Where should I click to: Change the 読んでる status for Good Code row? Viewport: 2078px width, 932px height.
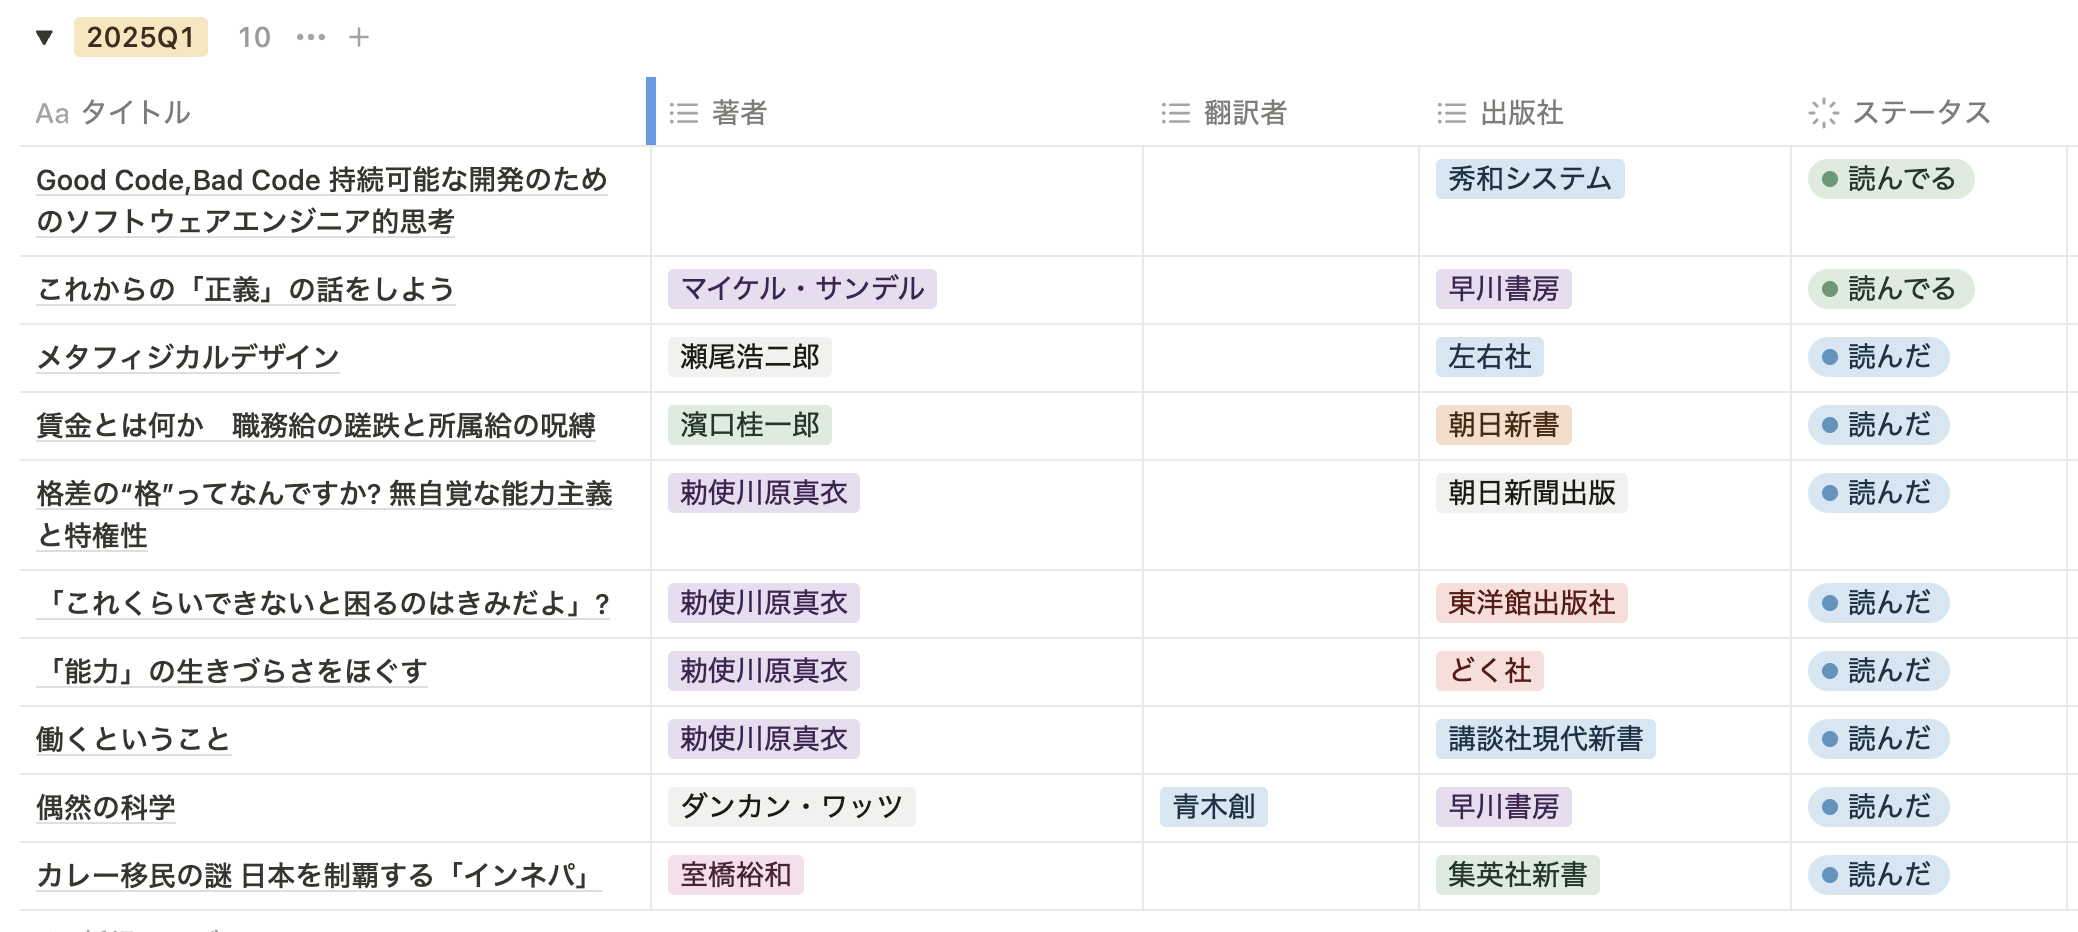pyautogui.click(x=1890, y=179)
